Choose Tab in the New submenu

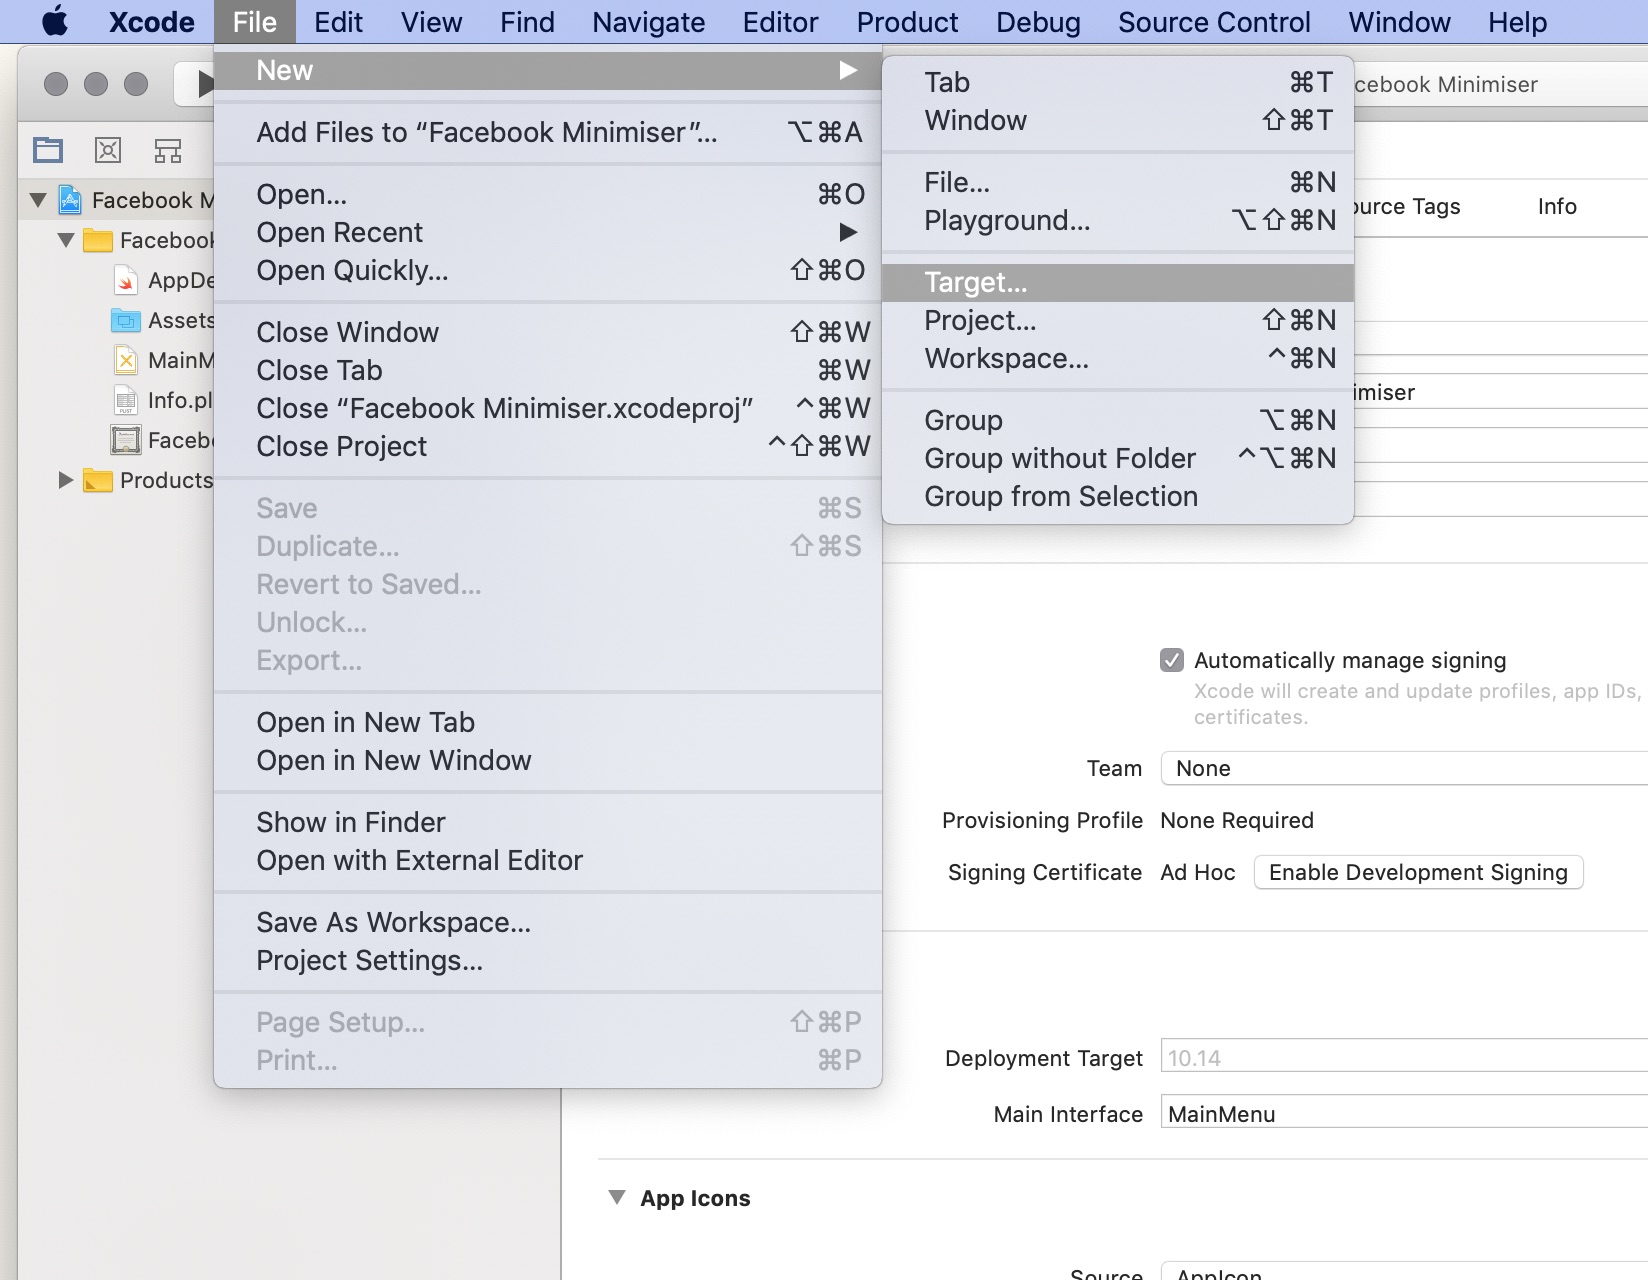tap(1118, 82)
